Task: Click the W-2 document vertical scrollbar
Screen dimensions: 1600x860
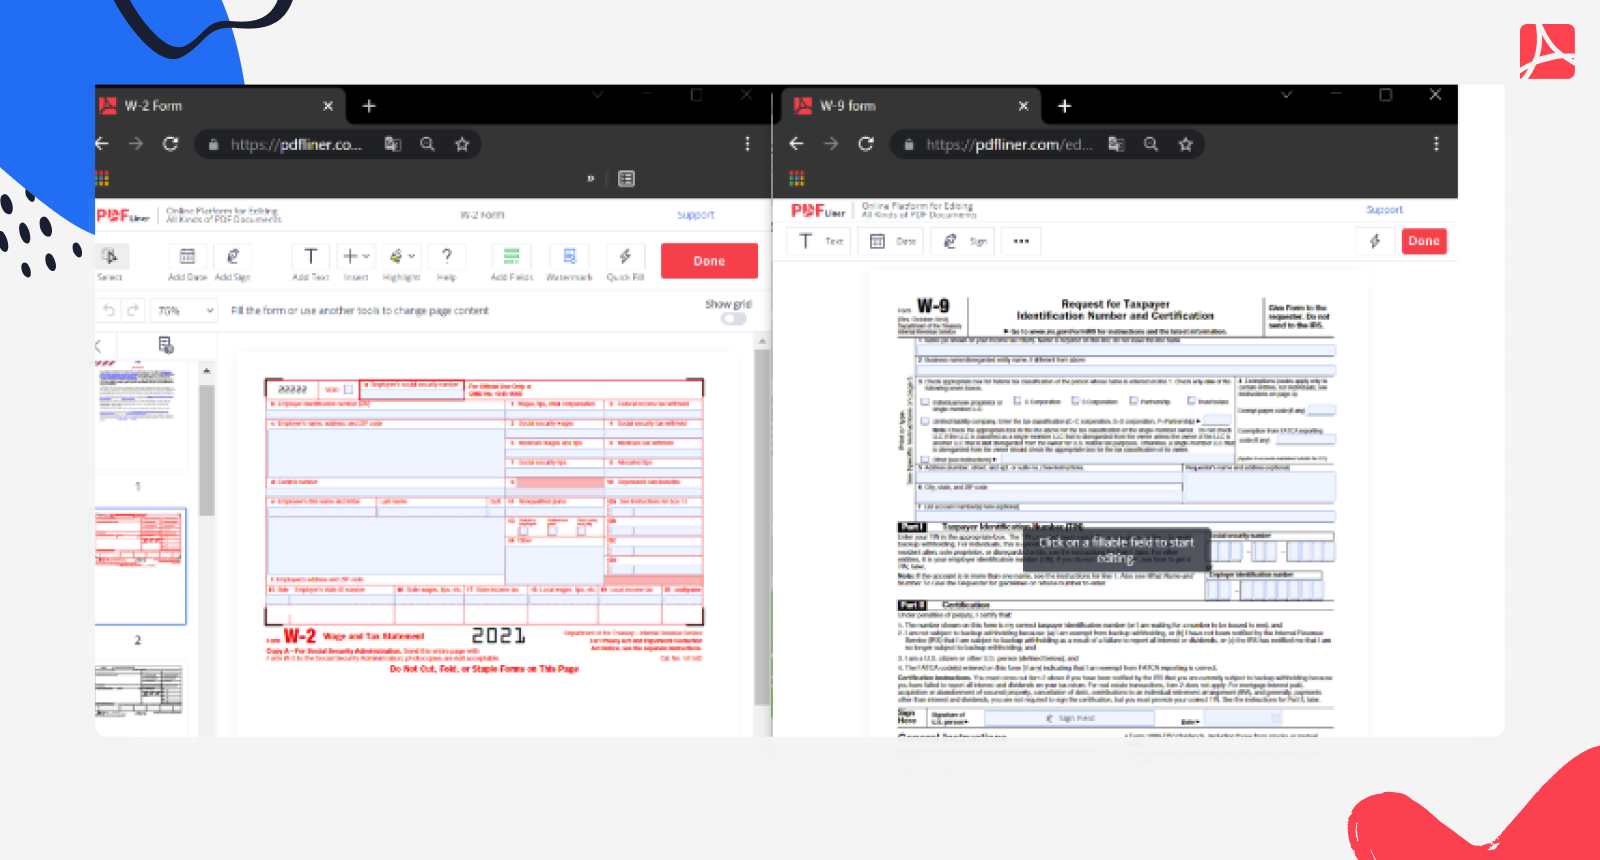Action: pyautogui.click(x=762, y=525)
